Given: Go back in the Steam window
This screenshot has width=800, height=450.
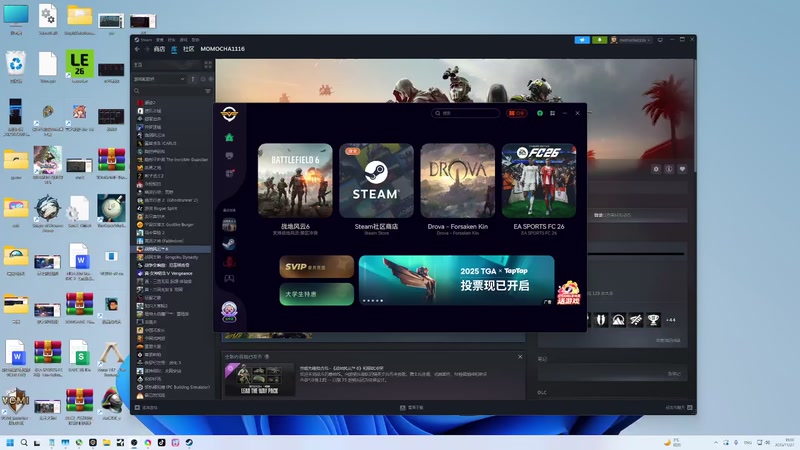Looking at the screenshot, I should click(137, 49).
